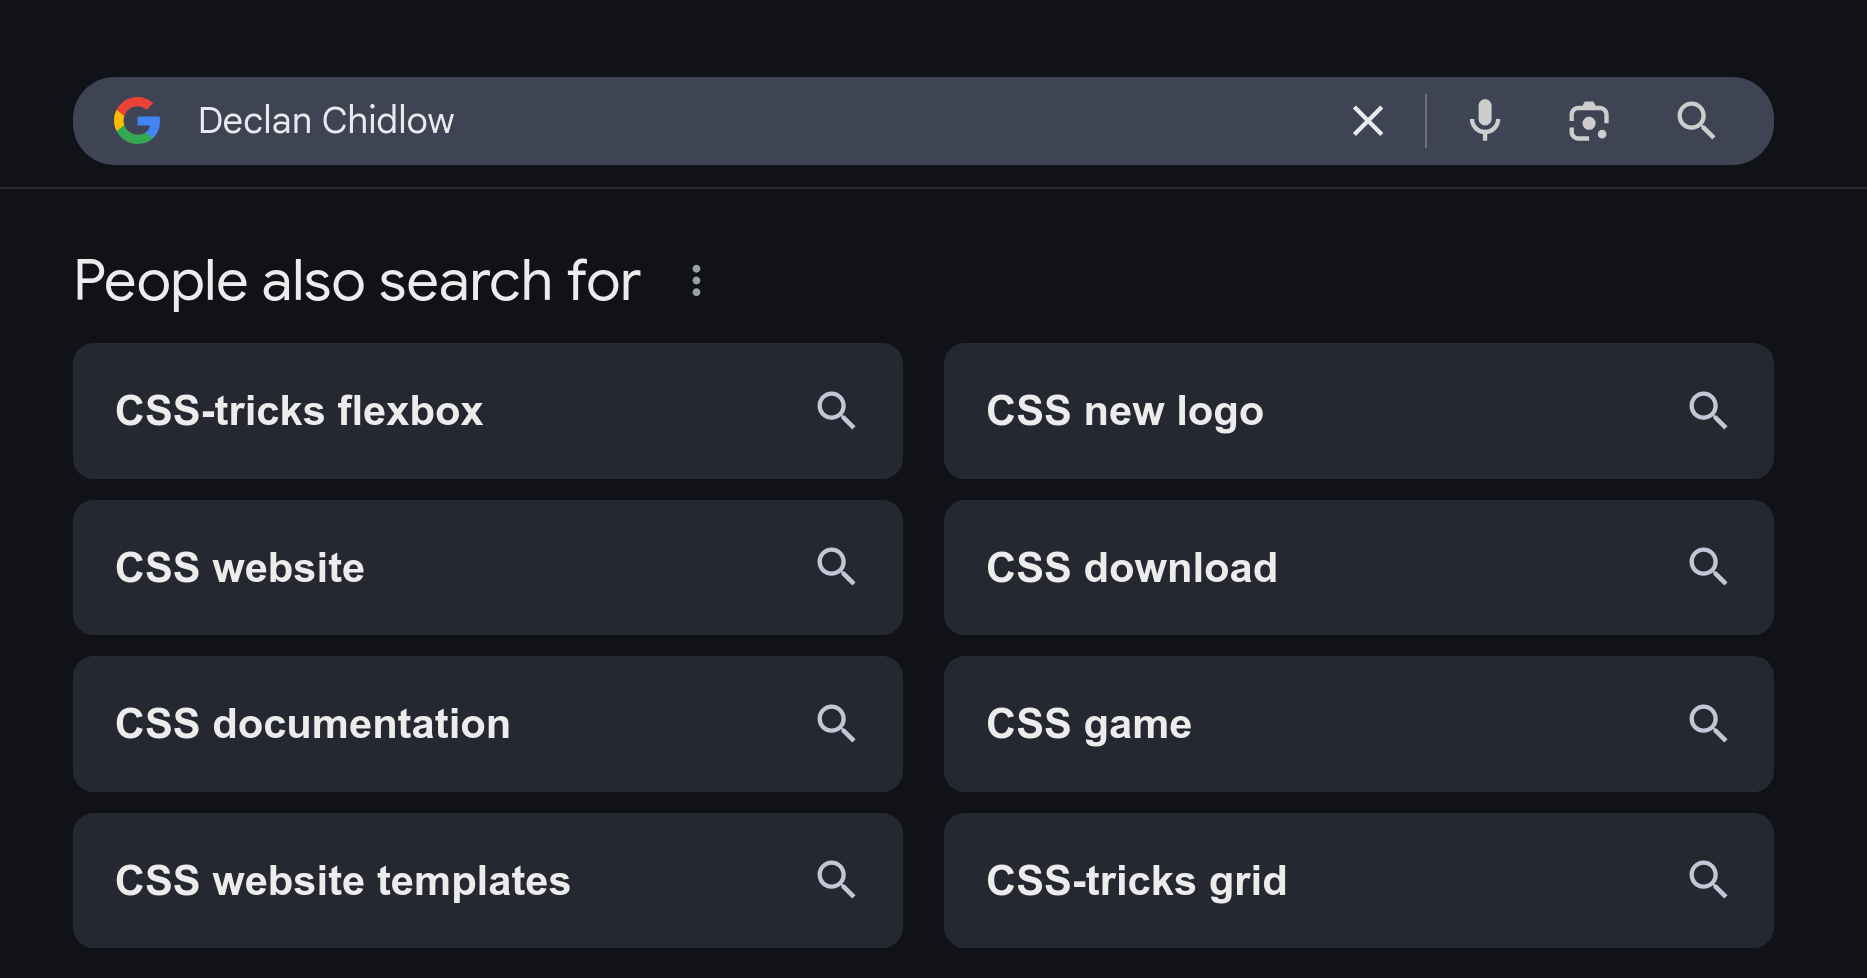Click the Google logo icon

[137, 121]
